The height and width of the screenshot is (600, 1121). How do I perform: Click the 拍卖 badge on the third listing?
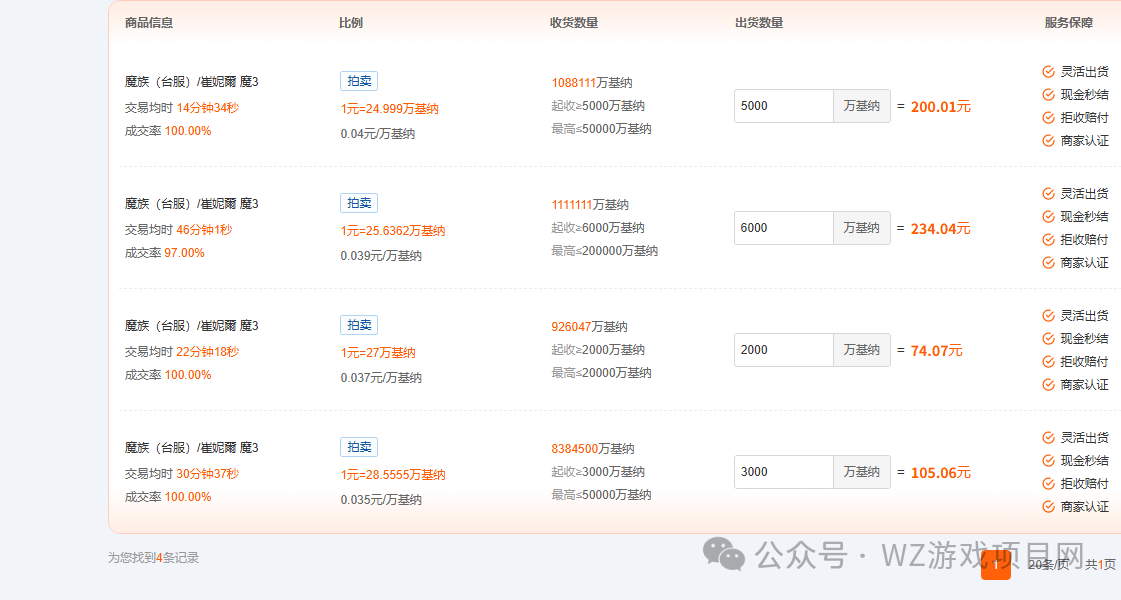[358, 324]
